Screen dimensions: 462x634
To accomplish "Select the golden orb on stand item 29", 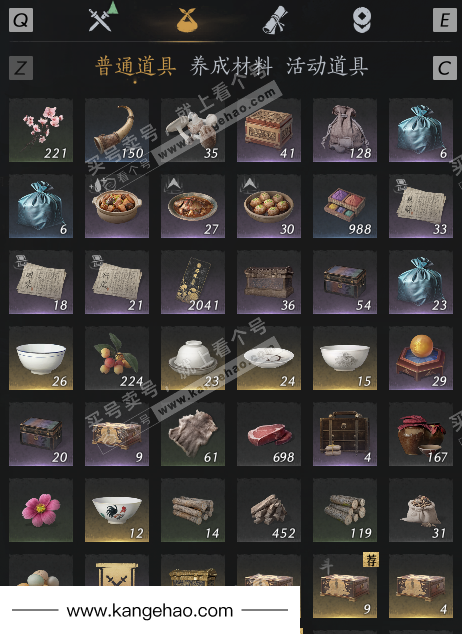I will pos(421,358).
